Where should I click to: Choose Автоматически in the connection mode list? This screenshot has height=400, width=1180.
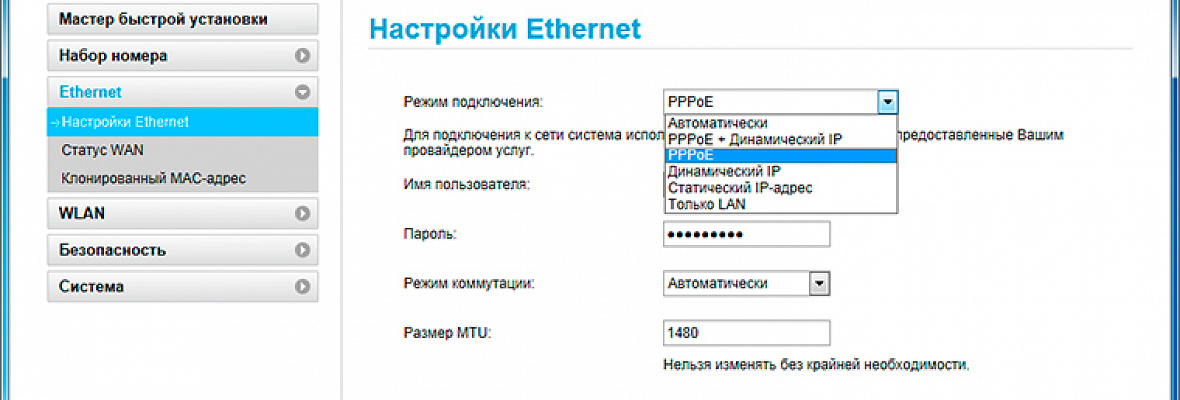point(780,123)
